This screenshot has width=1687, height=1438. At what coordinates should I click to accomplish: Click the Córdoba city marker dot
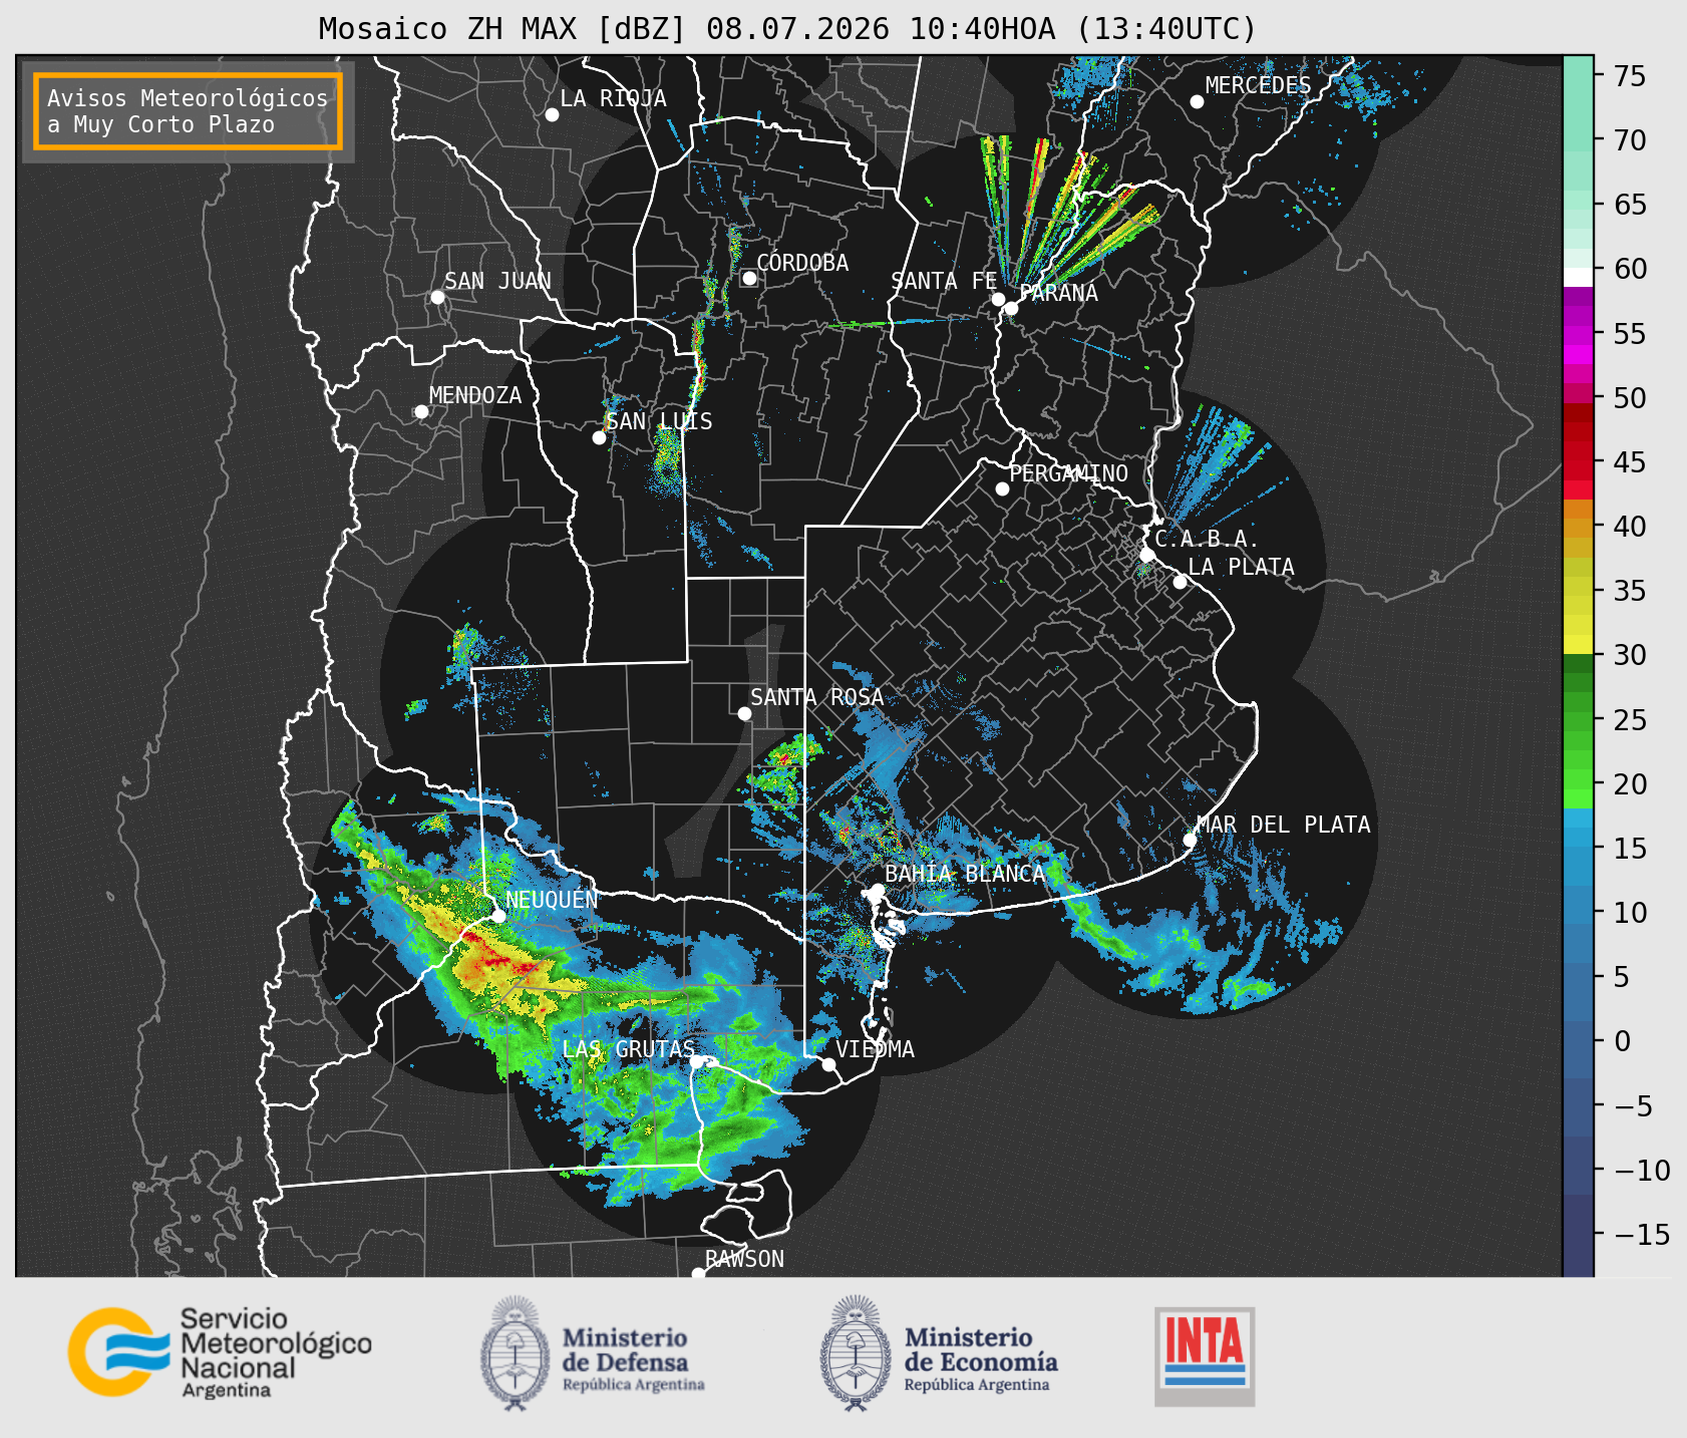click(x=749, y=278)
